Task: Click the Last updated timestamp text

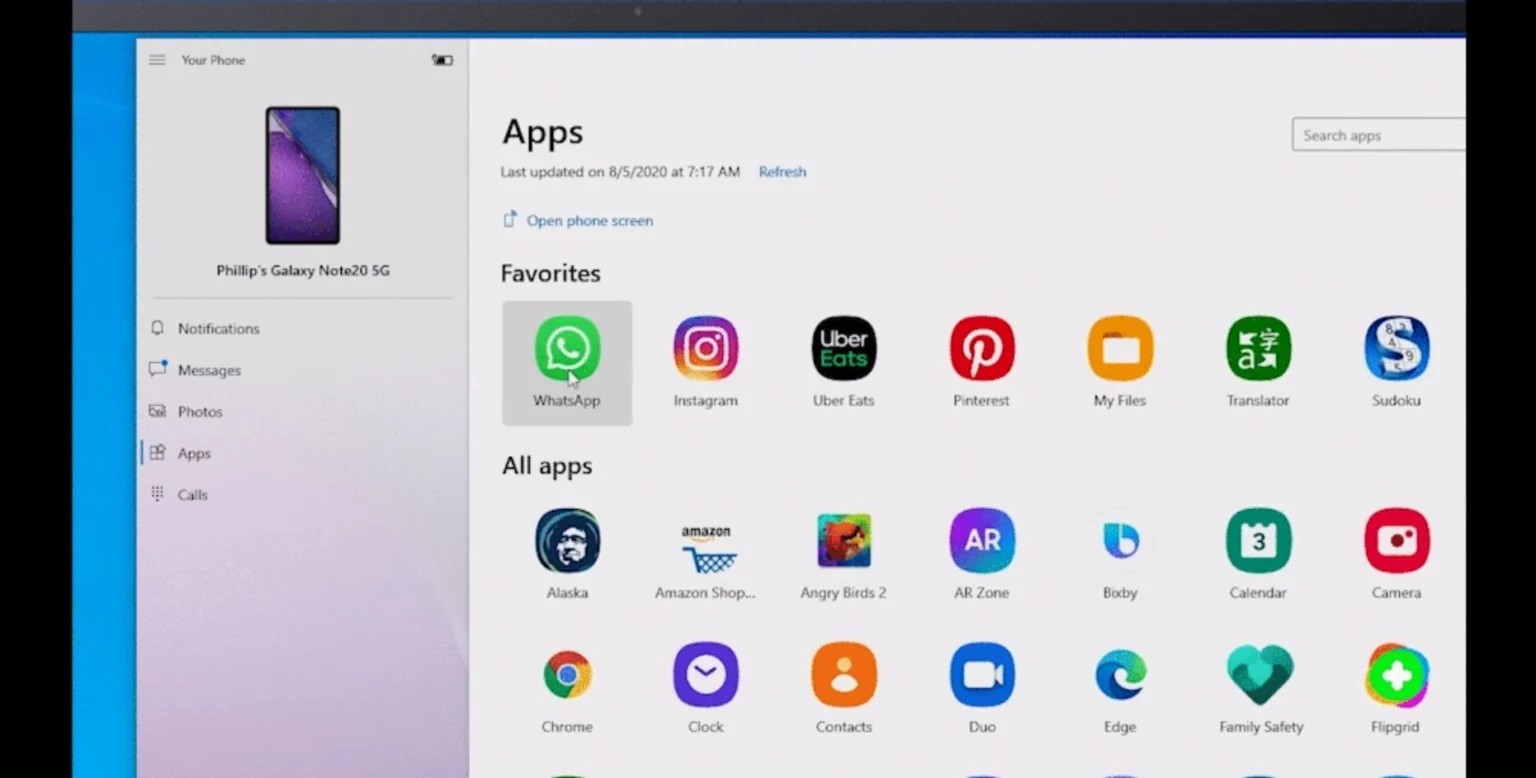Action: coord(620,172)
